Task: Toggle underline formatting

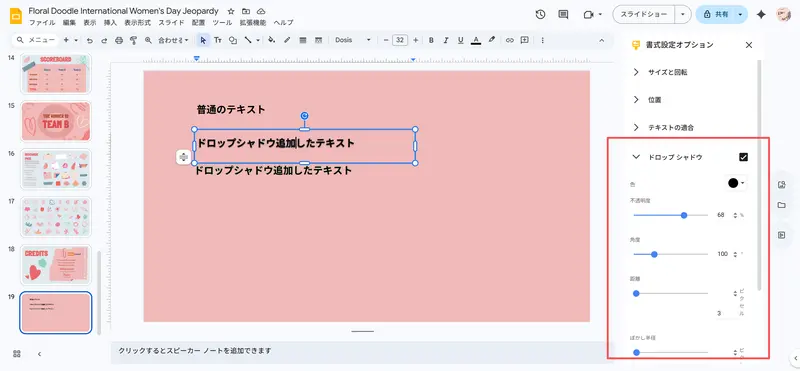Action: [x=461, y=40]
